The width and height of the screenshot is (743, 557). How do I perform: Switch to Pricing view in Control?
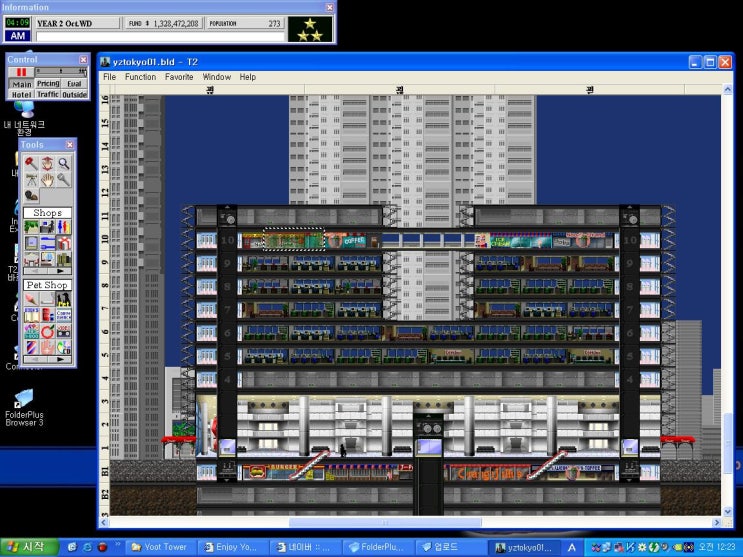(x=48, y=84)
